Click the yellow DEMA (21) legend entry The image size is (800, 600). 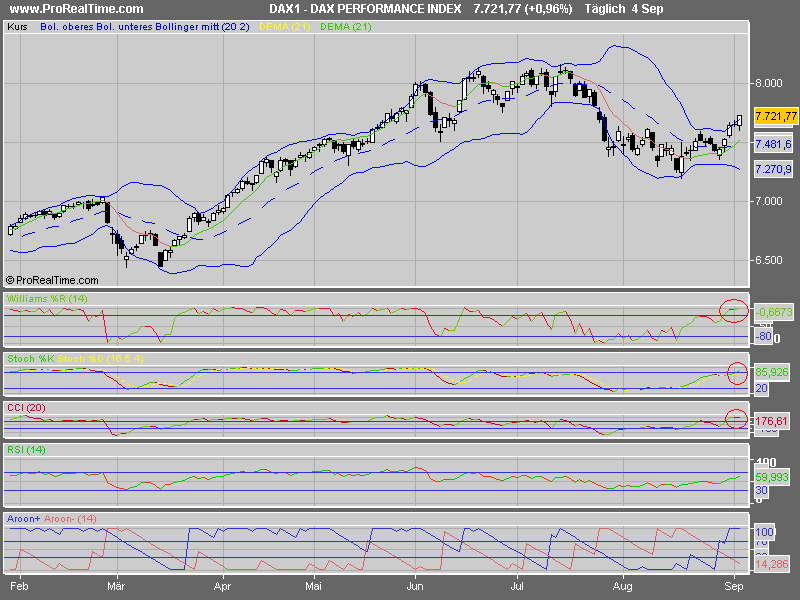click(285, 27)
